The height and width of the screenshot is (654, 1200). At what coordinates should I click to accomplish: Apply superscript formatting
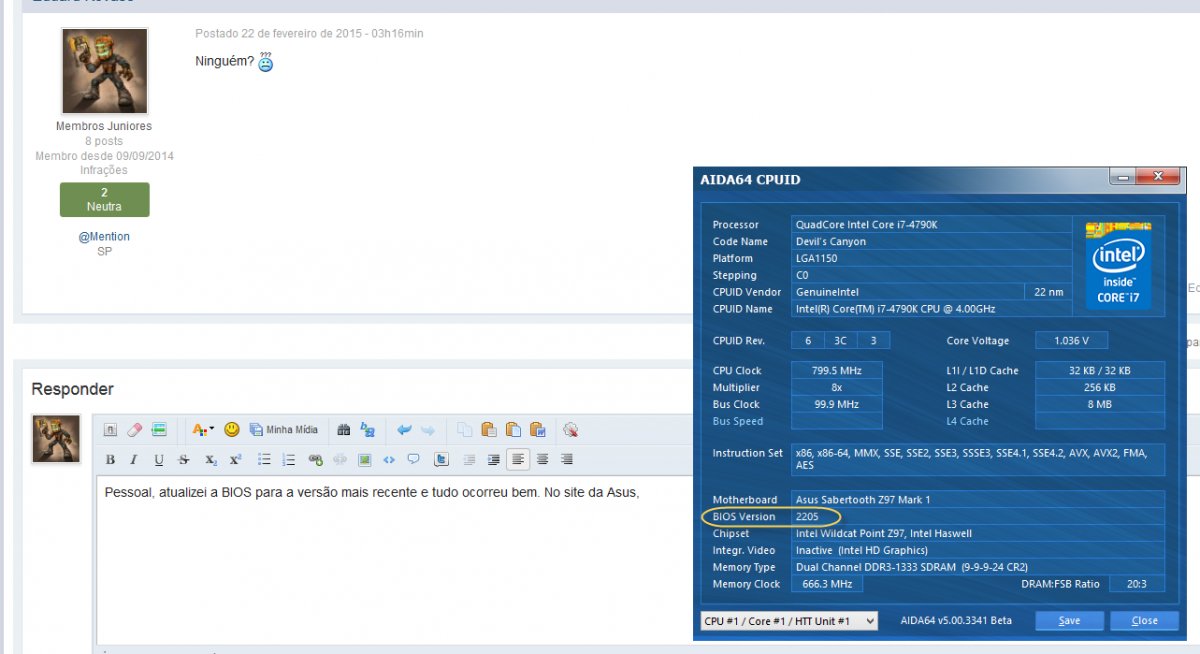(x=235, y=460)
